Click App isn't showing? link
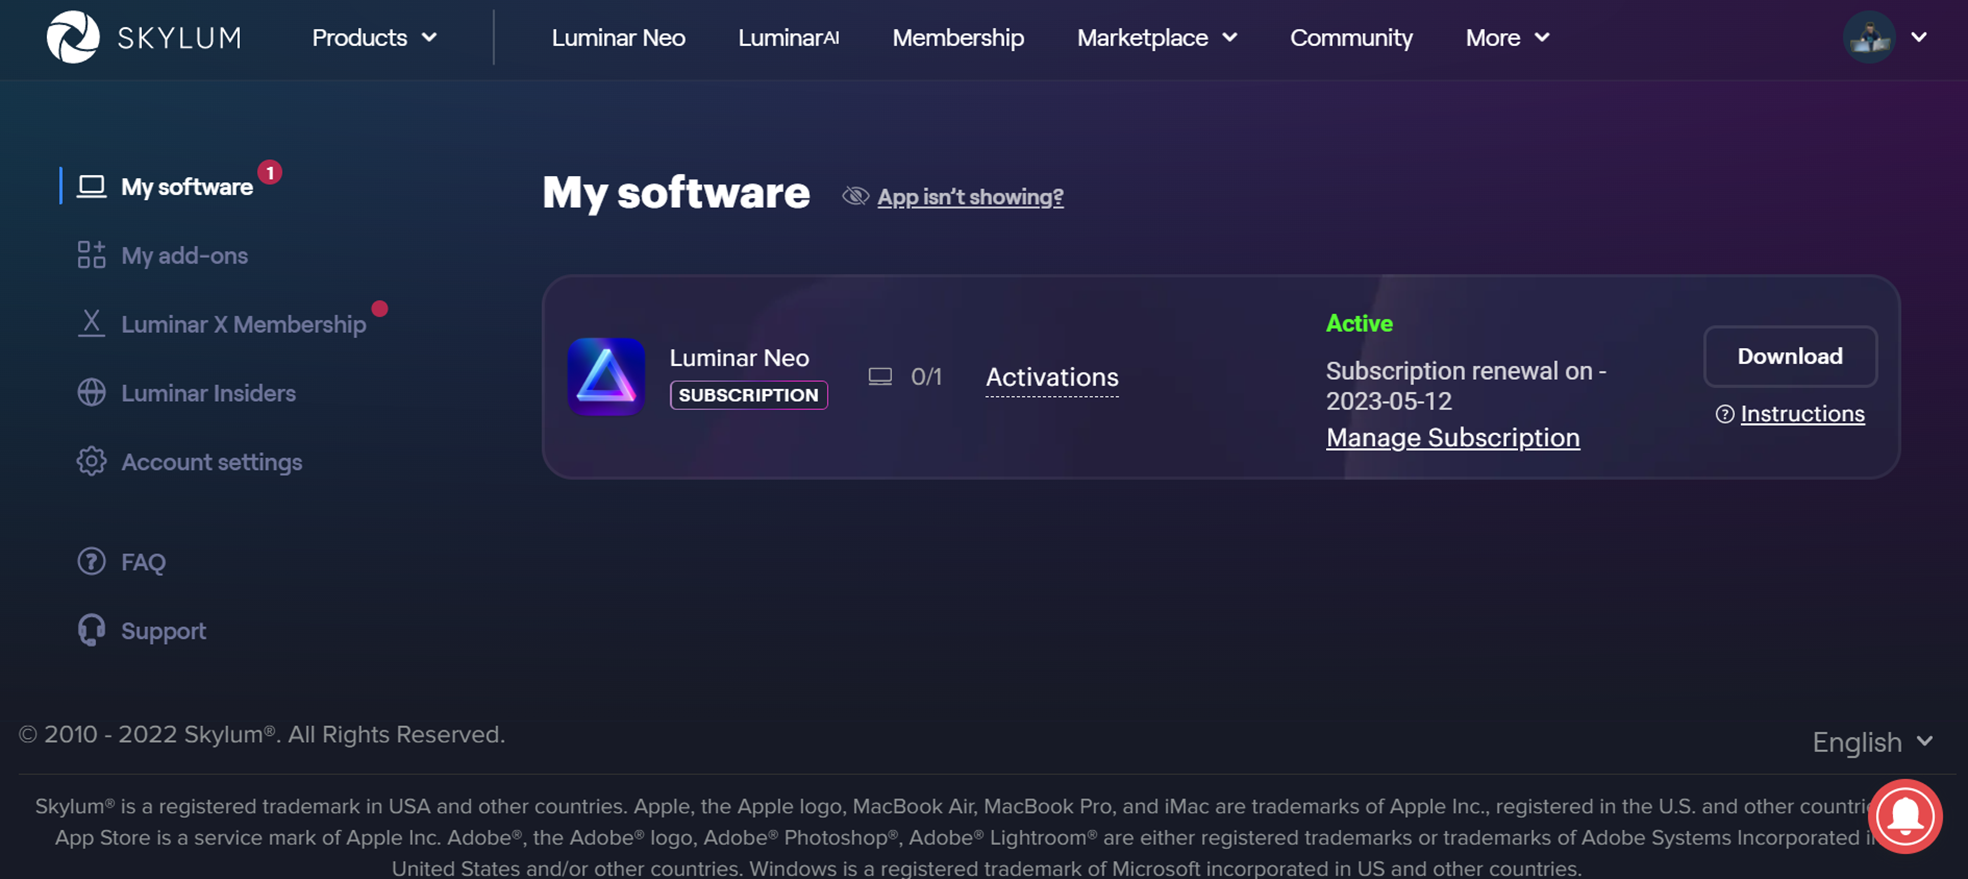This screenshot has width=1968, height=879. coord(970,197)
